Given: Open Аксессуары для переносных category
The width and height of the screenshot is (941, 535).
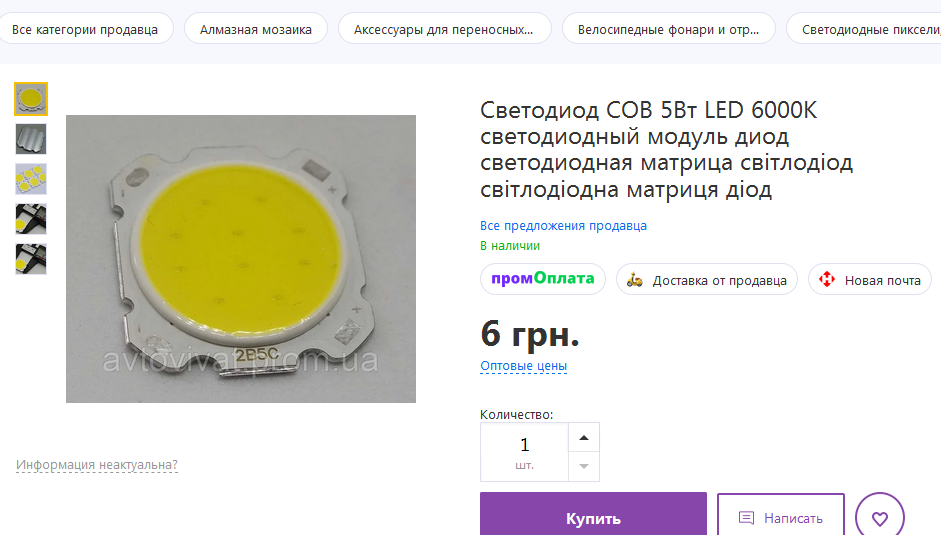Looking at the screenshot, I should click(444, 29).
